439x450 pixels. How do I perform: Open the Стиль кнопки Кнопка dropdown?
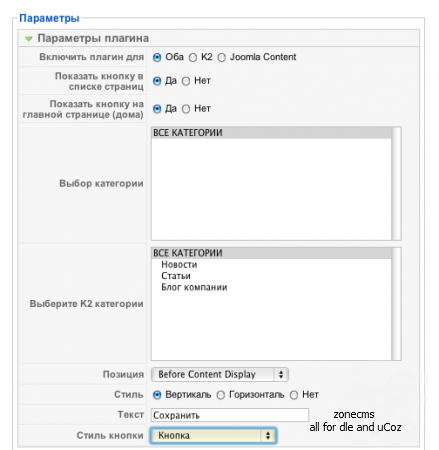tap(213, 435)
